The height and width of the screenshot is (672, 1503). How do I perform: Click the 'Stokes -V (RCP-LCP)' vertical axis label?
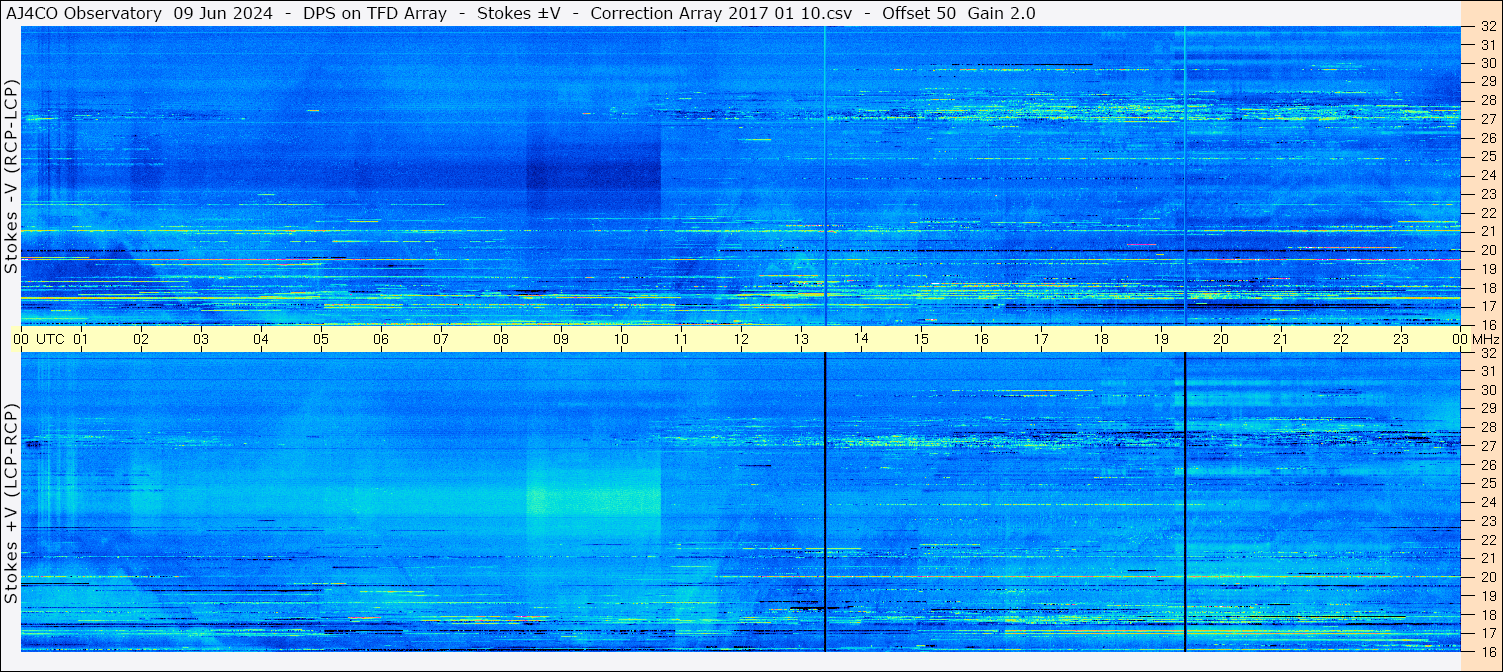(x=11, y=176)
